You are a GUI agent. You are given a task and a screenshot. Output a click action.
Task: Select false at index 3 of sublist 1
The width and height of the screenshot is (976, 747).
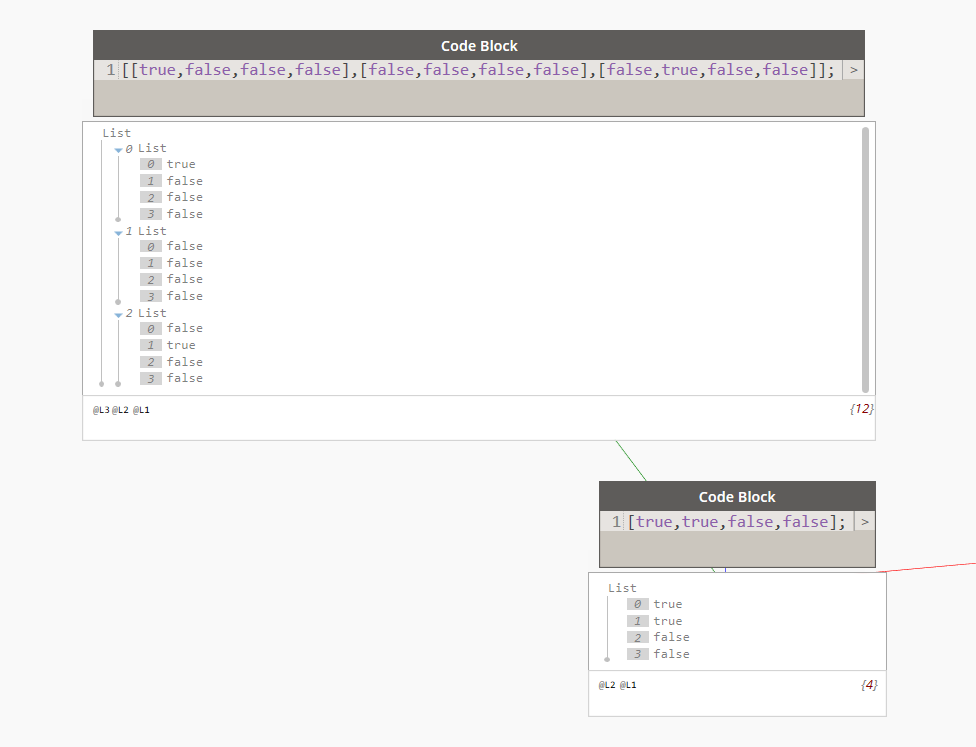point(184,296)
